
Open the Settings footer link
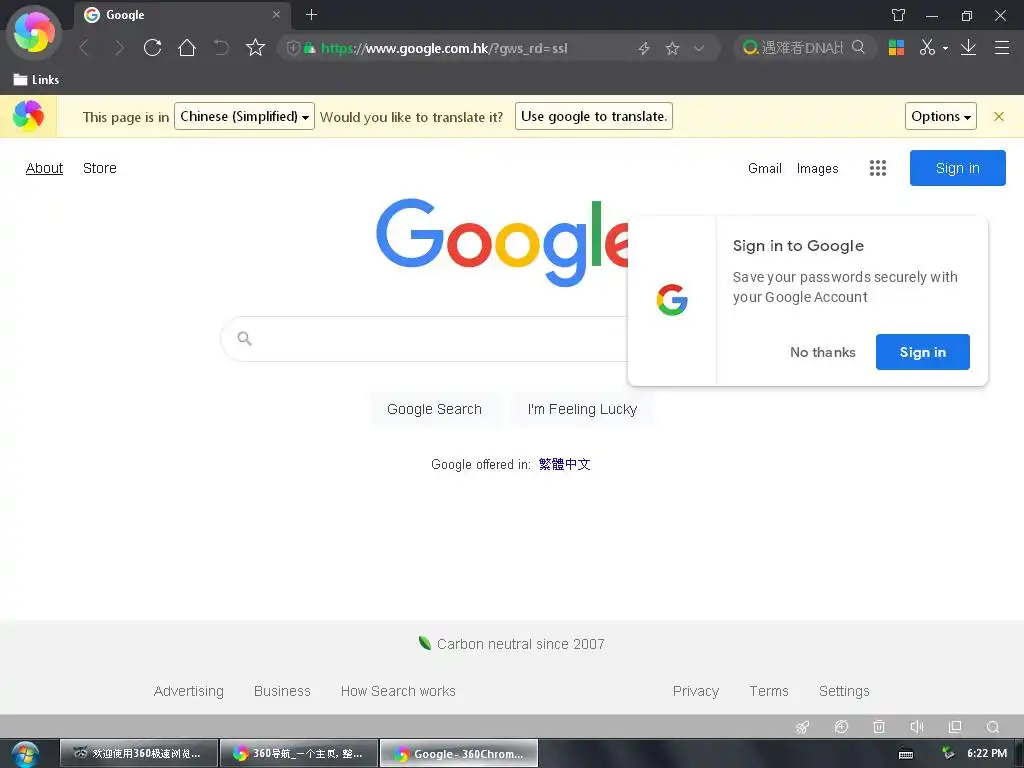[x=844, y=691]
